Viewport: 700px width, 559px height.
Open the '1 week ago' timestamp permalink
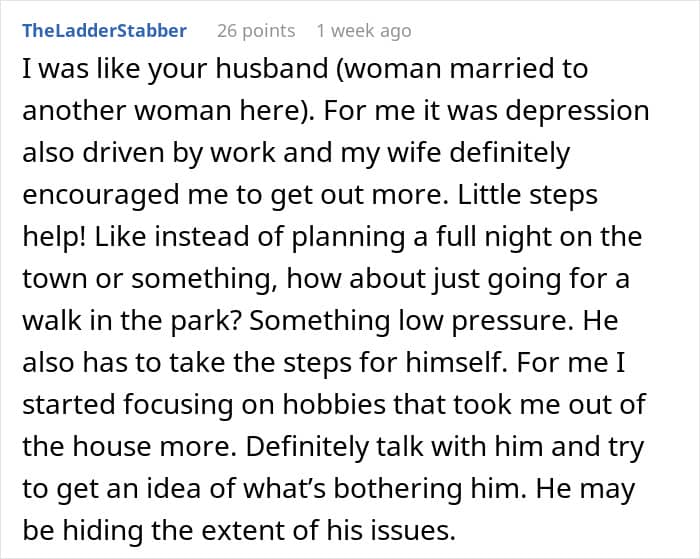pyautogui.click(x=364, y=30)
